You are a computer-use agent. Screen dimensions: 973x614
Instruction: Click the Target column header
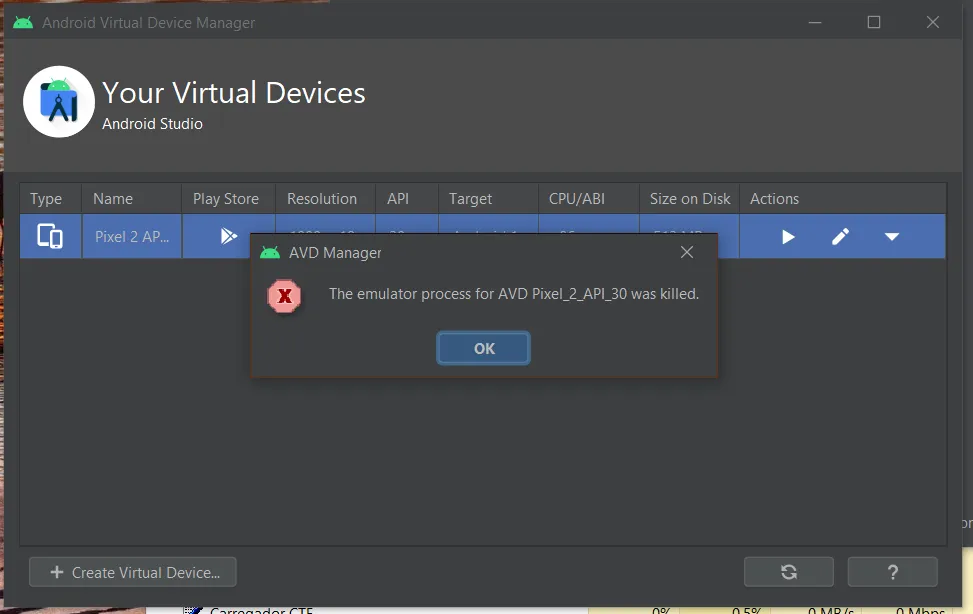(470, 198)
